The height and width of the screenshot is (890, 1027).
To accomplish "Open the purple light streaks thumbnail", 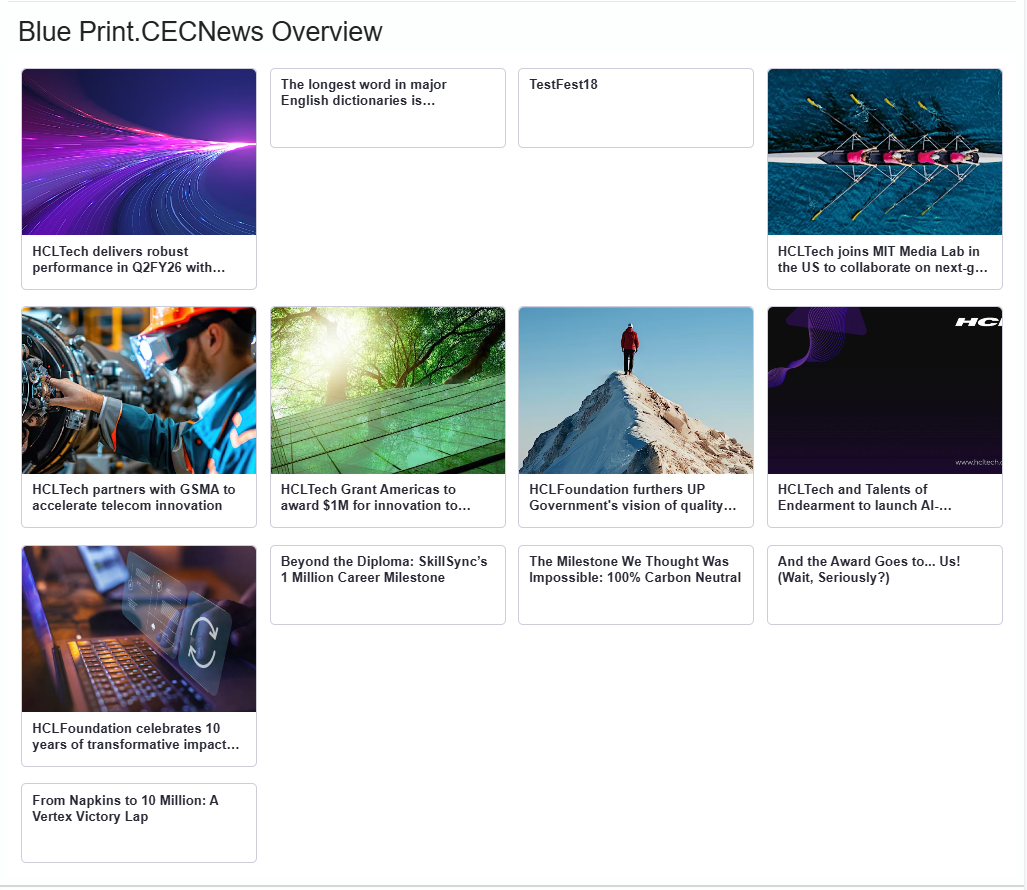I will 139,152.
